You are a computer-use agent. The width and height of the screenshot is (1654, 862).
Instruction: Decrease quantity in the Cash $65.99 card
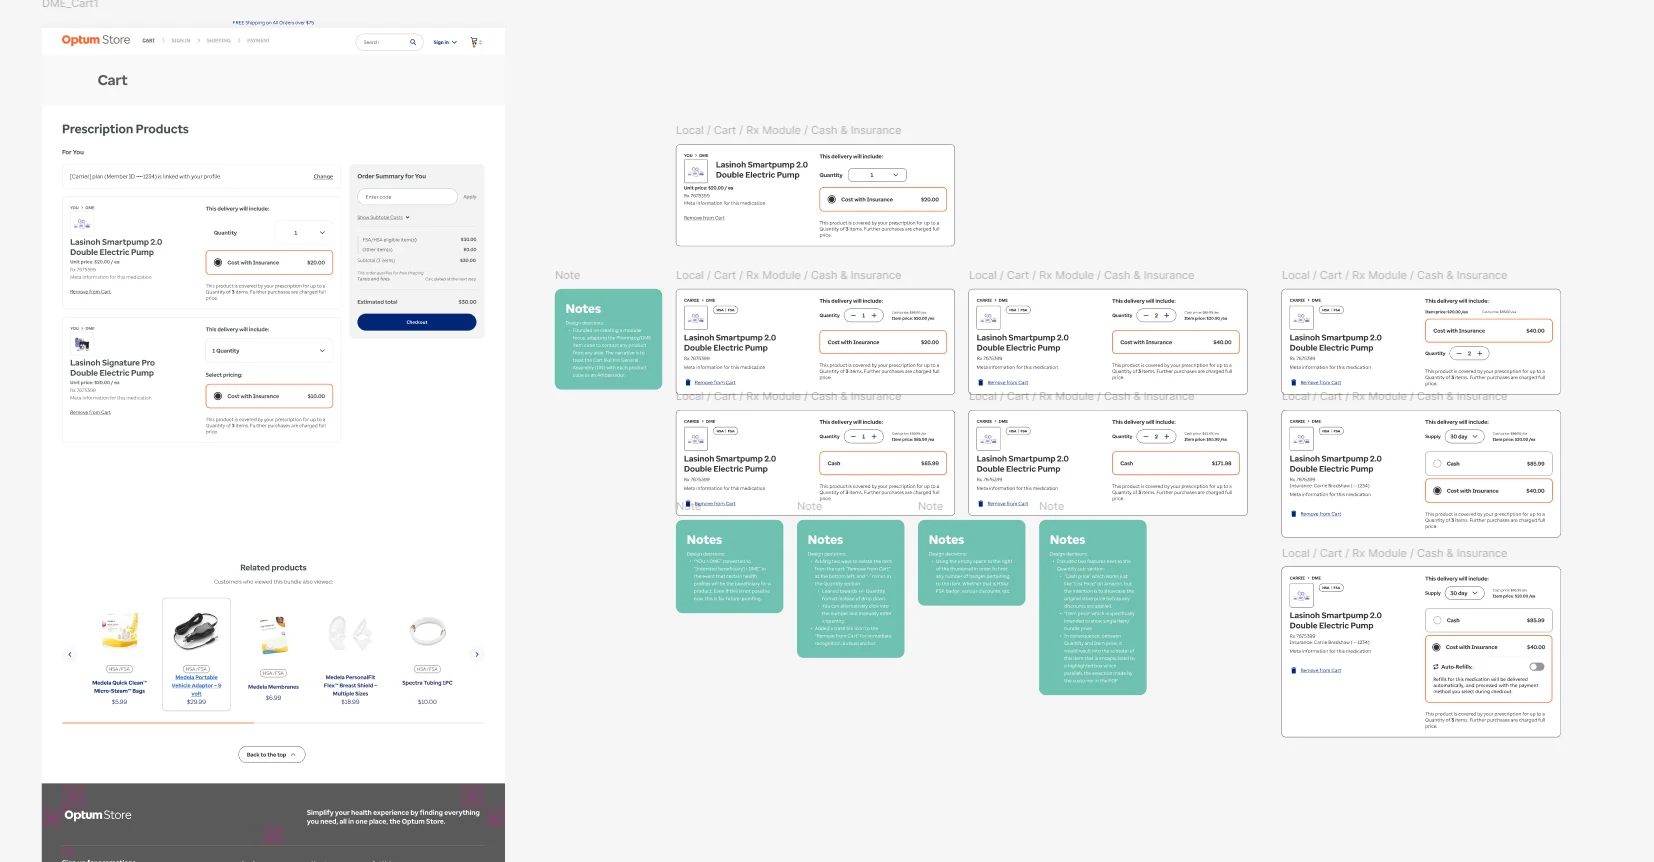(x=852, y=436)
